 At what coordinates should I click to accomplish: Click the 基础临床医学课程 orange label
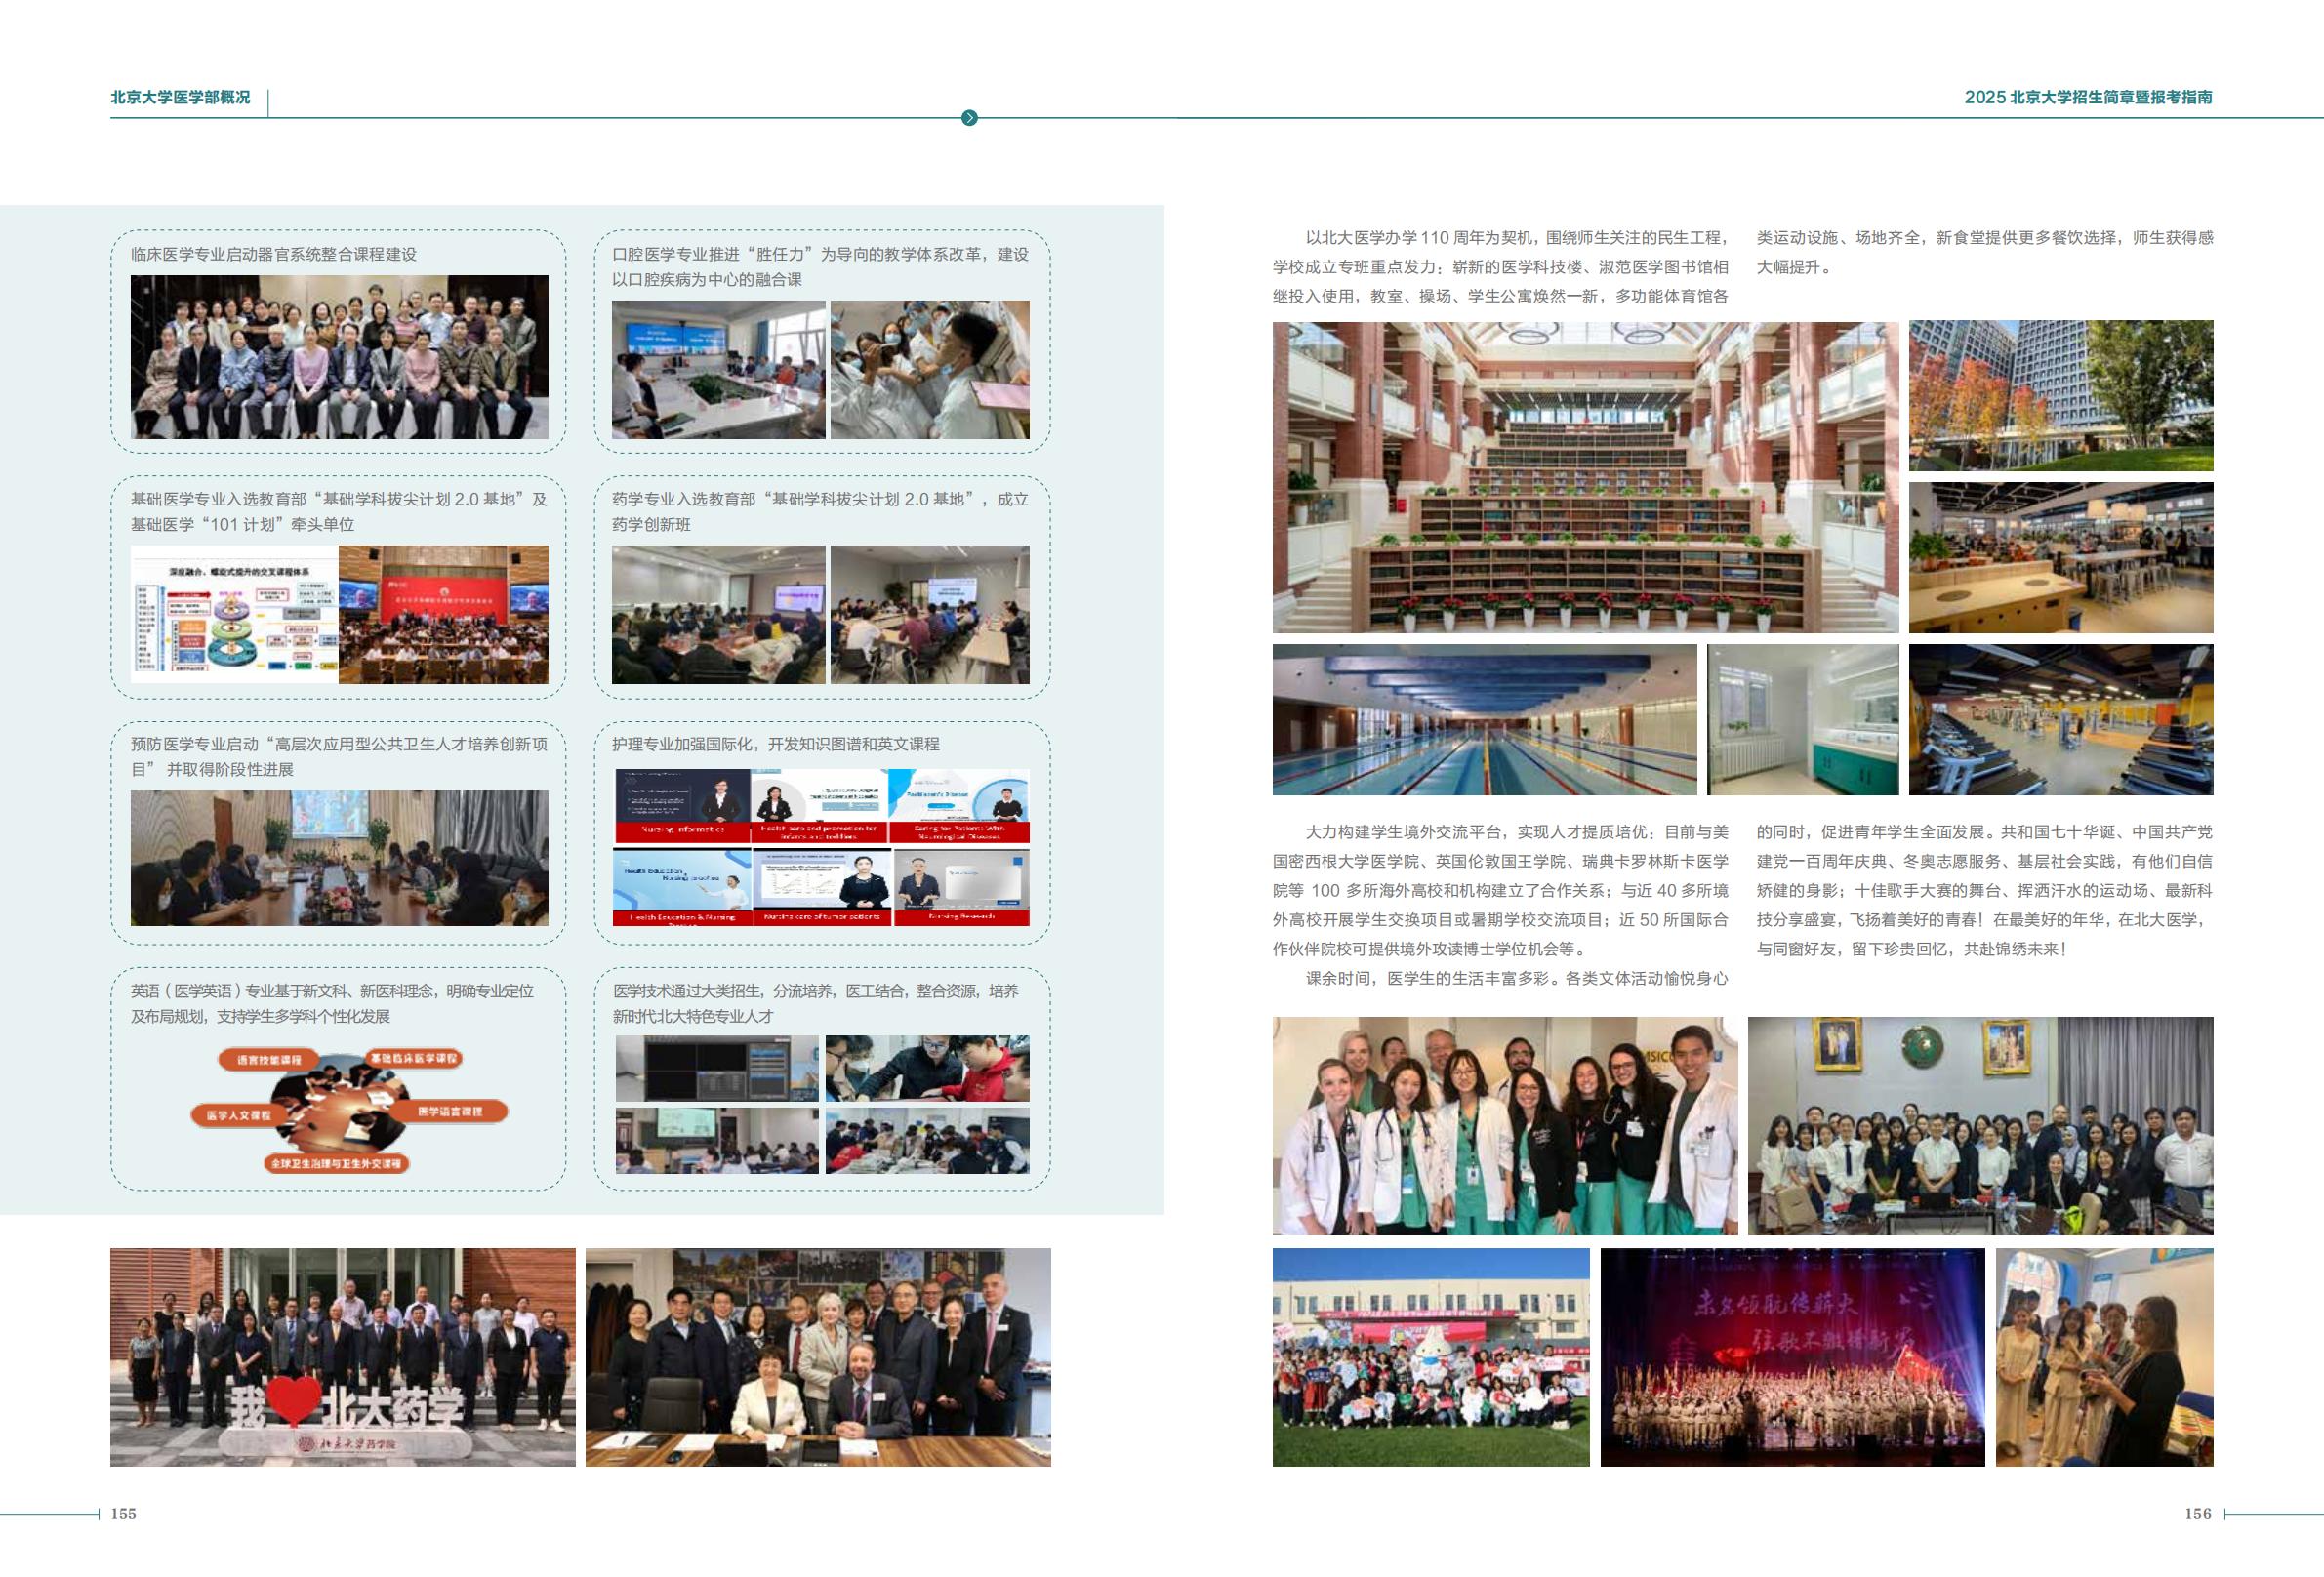[x=414, y=1057]
